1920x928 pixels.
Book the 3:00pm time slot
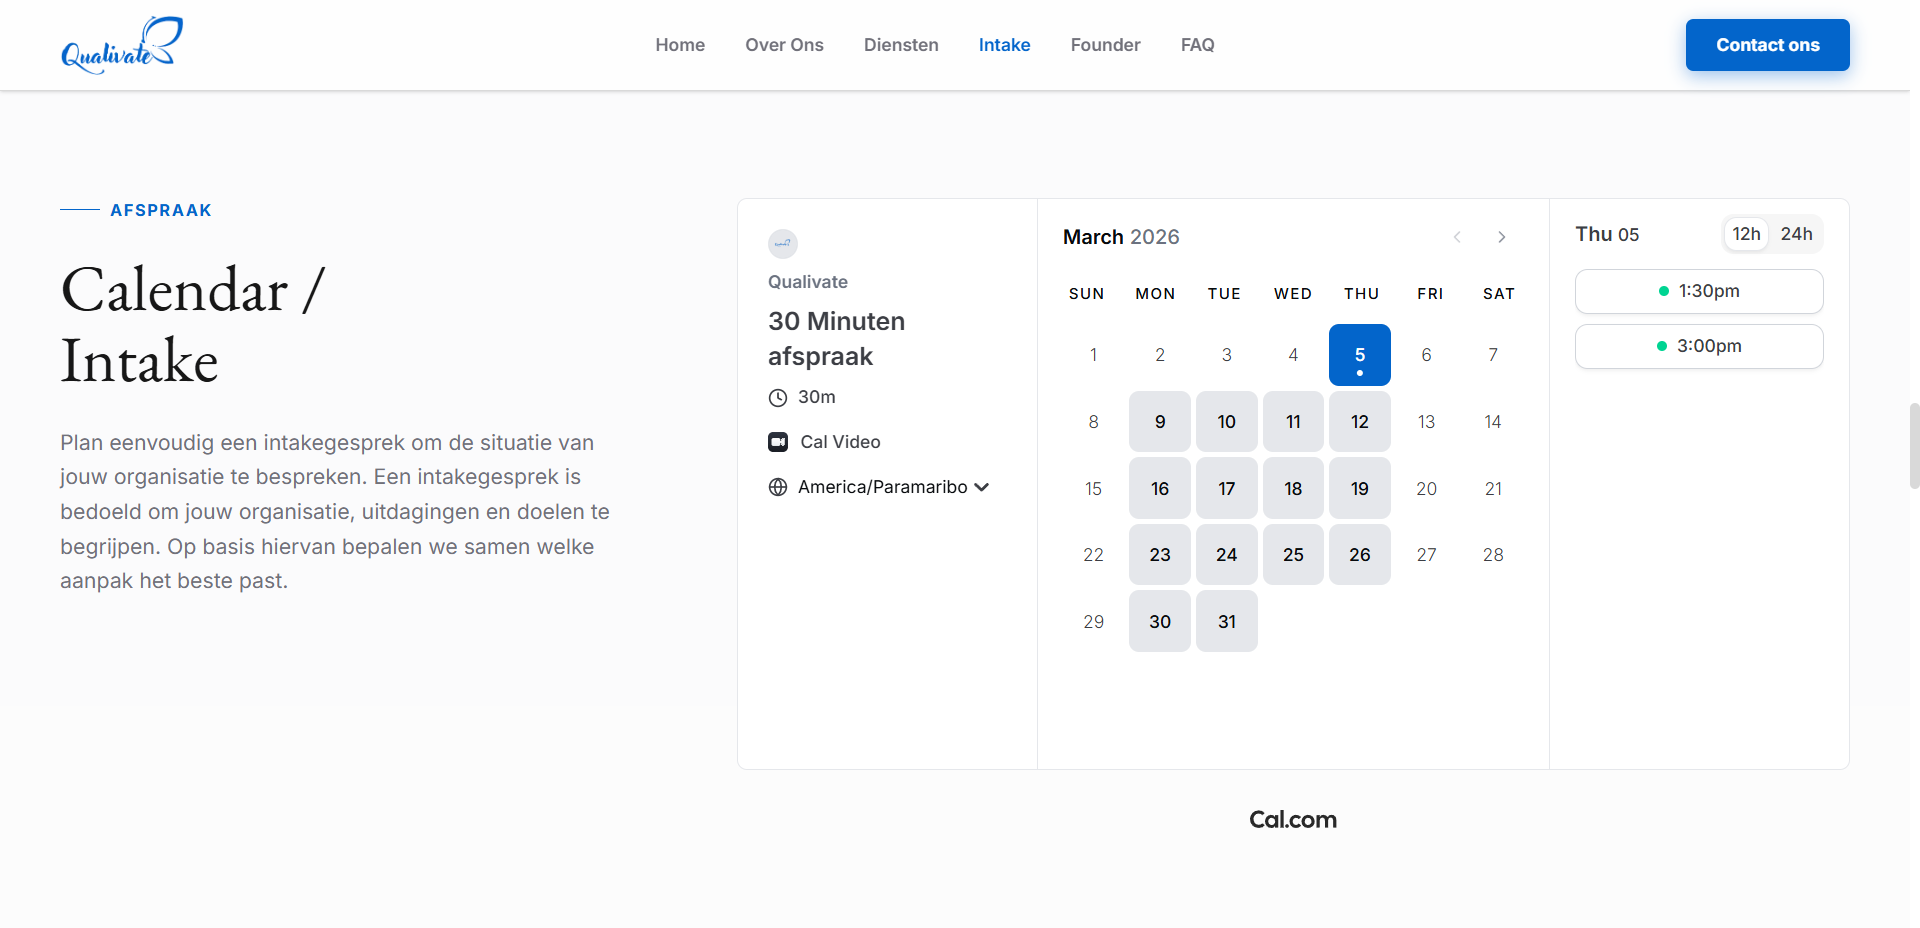click(1698, 346)
